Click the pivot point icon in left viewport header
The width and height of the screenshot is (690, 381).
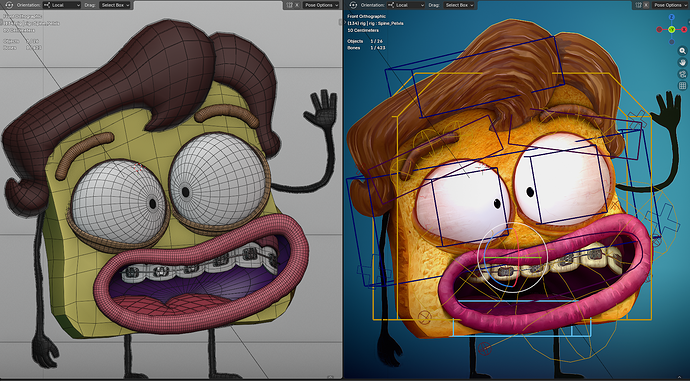(9, 5)
